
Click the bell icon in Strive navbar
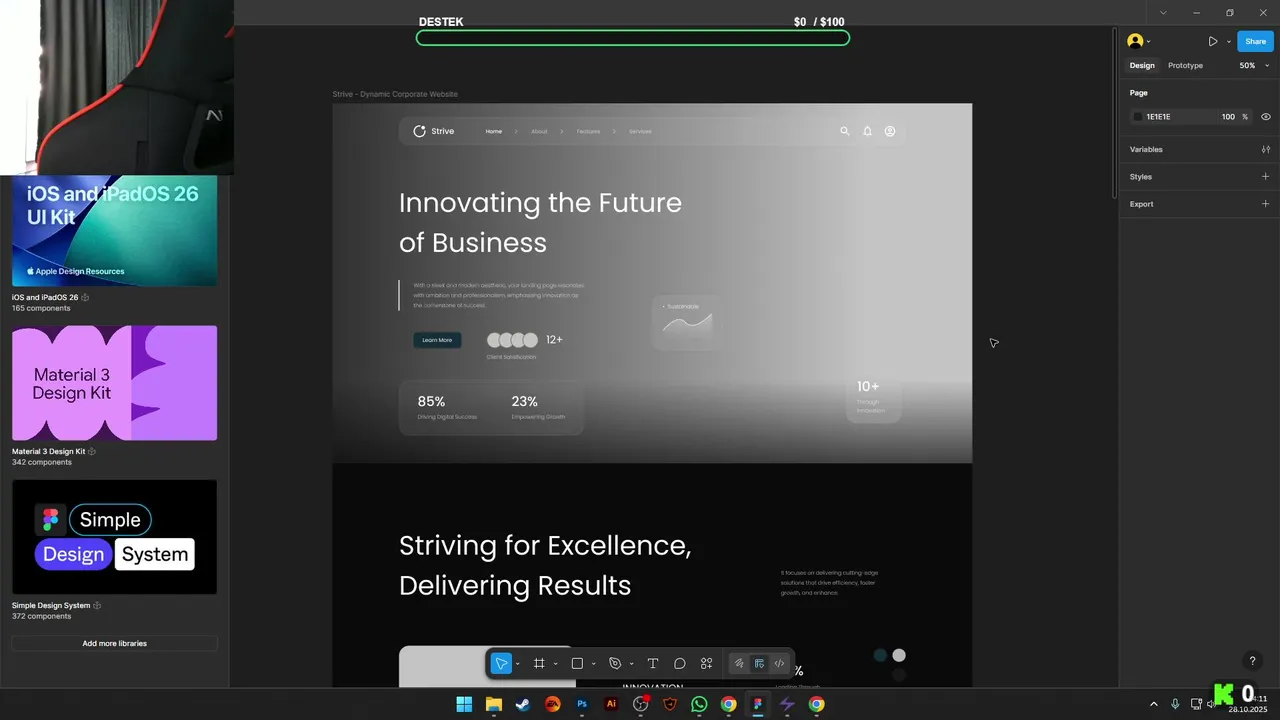click(867, 131)
